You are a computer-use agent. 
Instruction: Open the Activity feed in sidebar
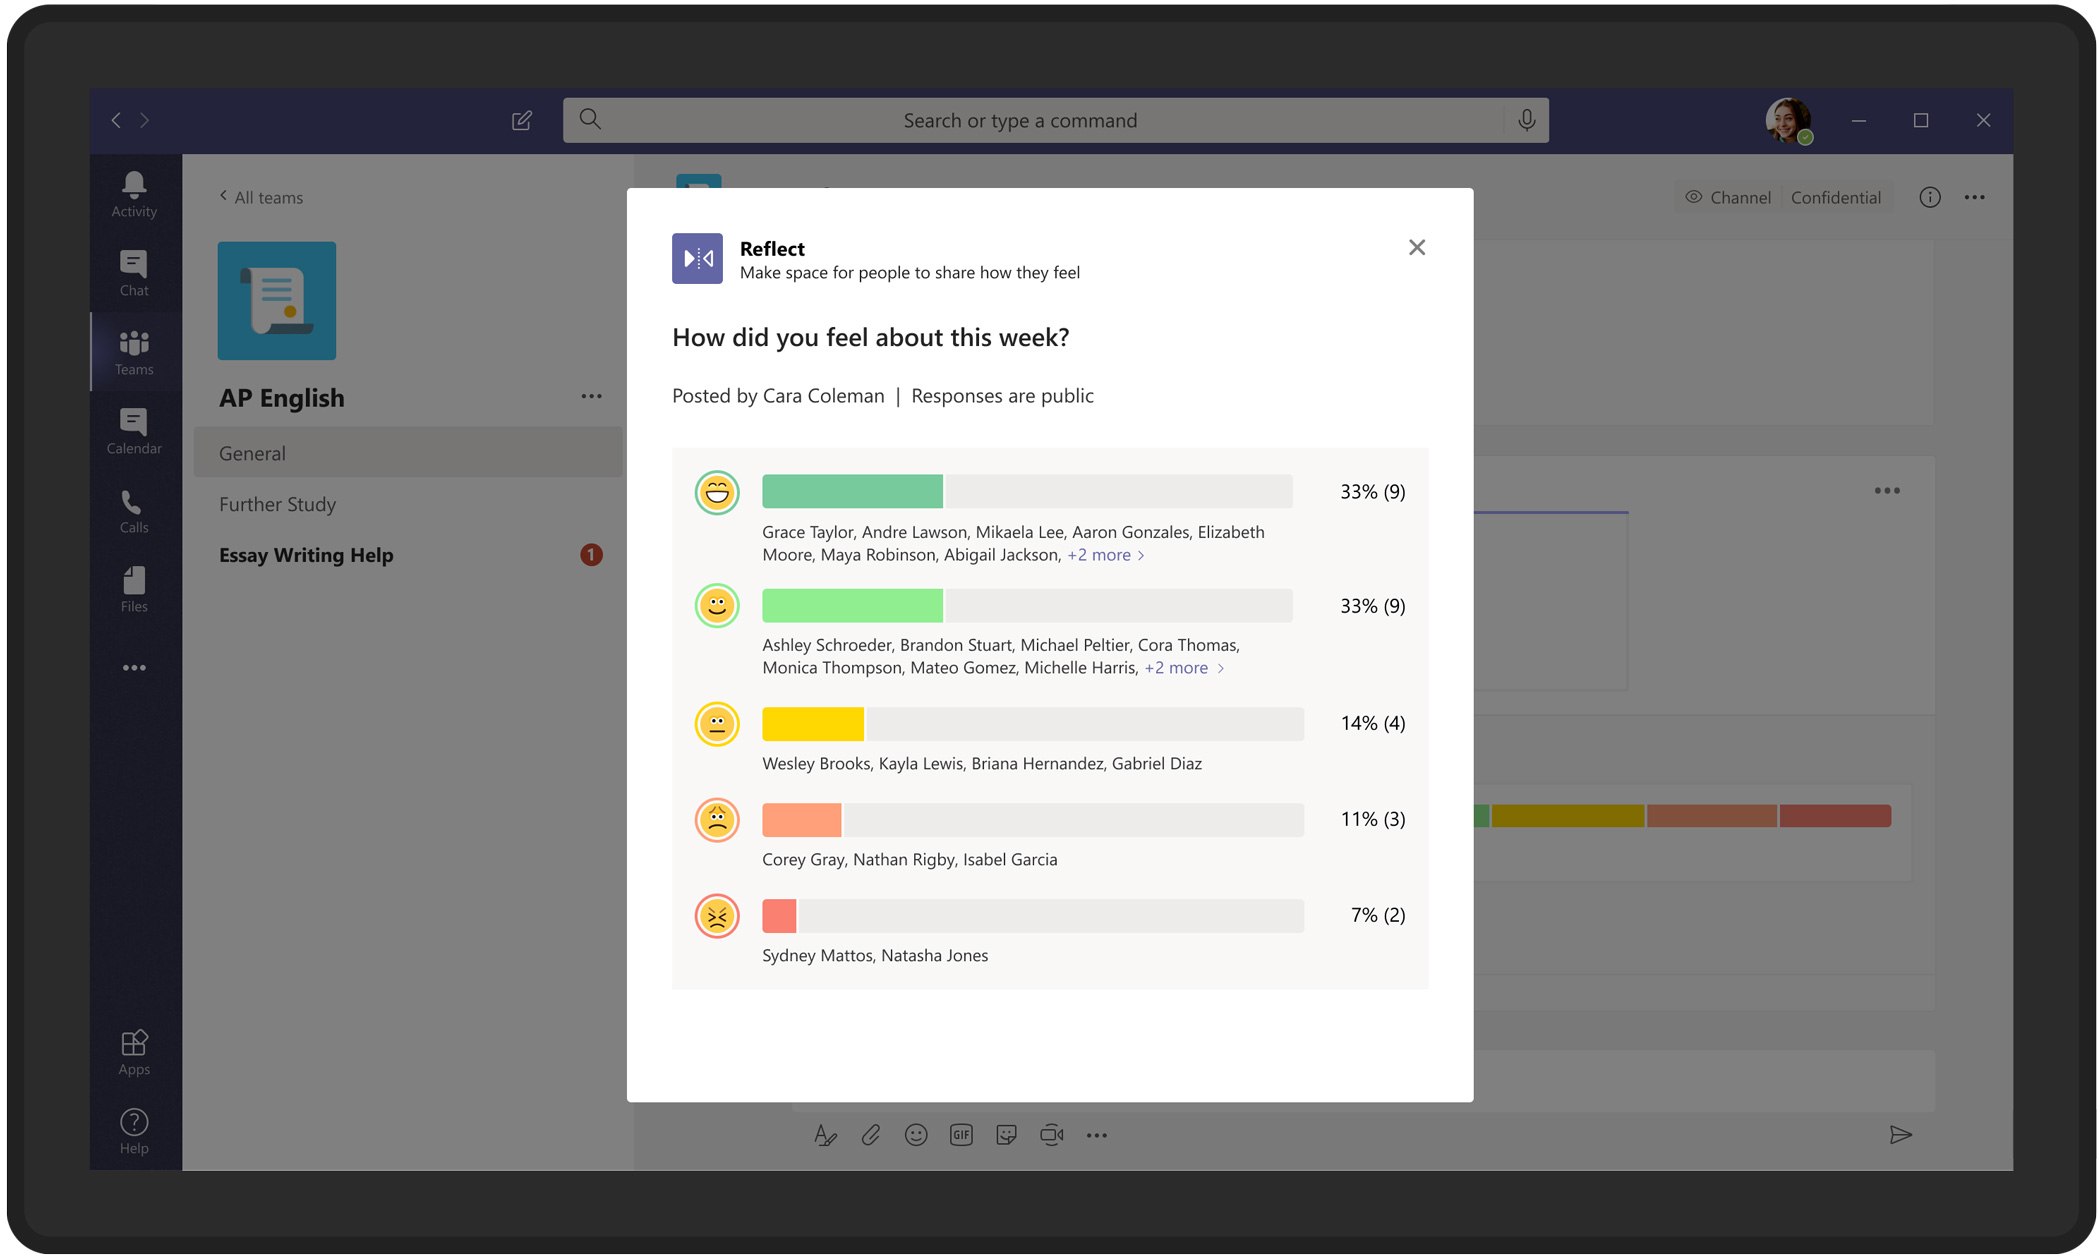tap(134, 194)
